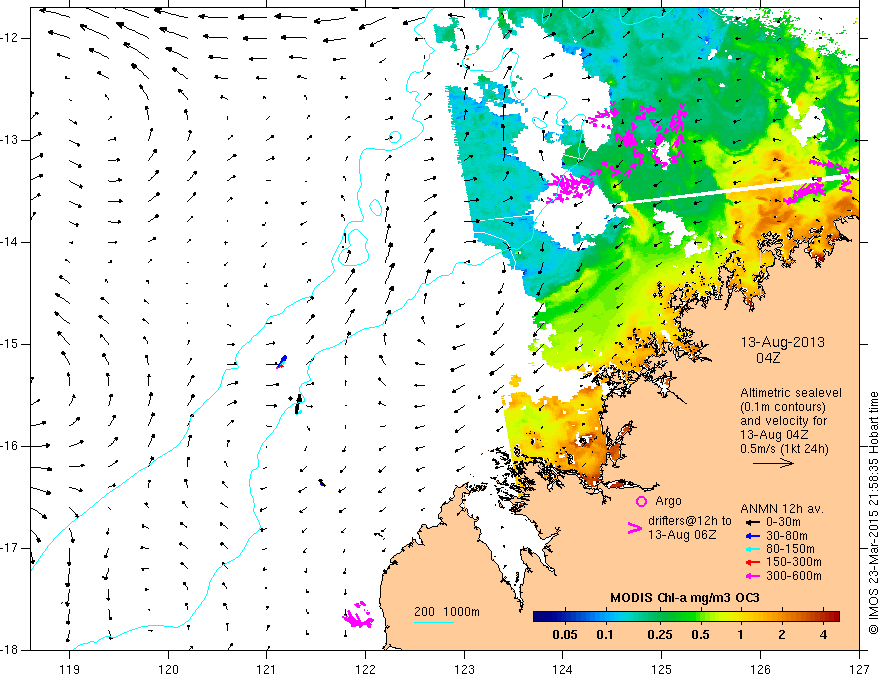Click the longitude axis label '125'

[x=662, y=669]
